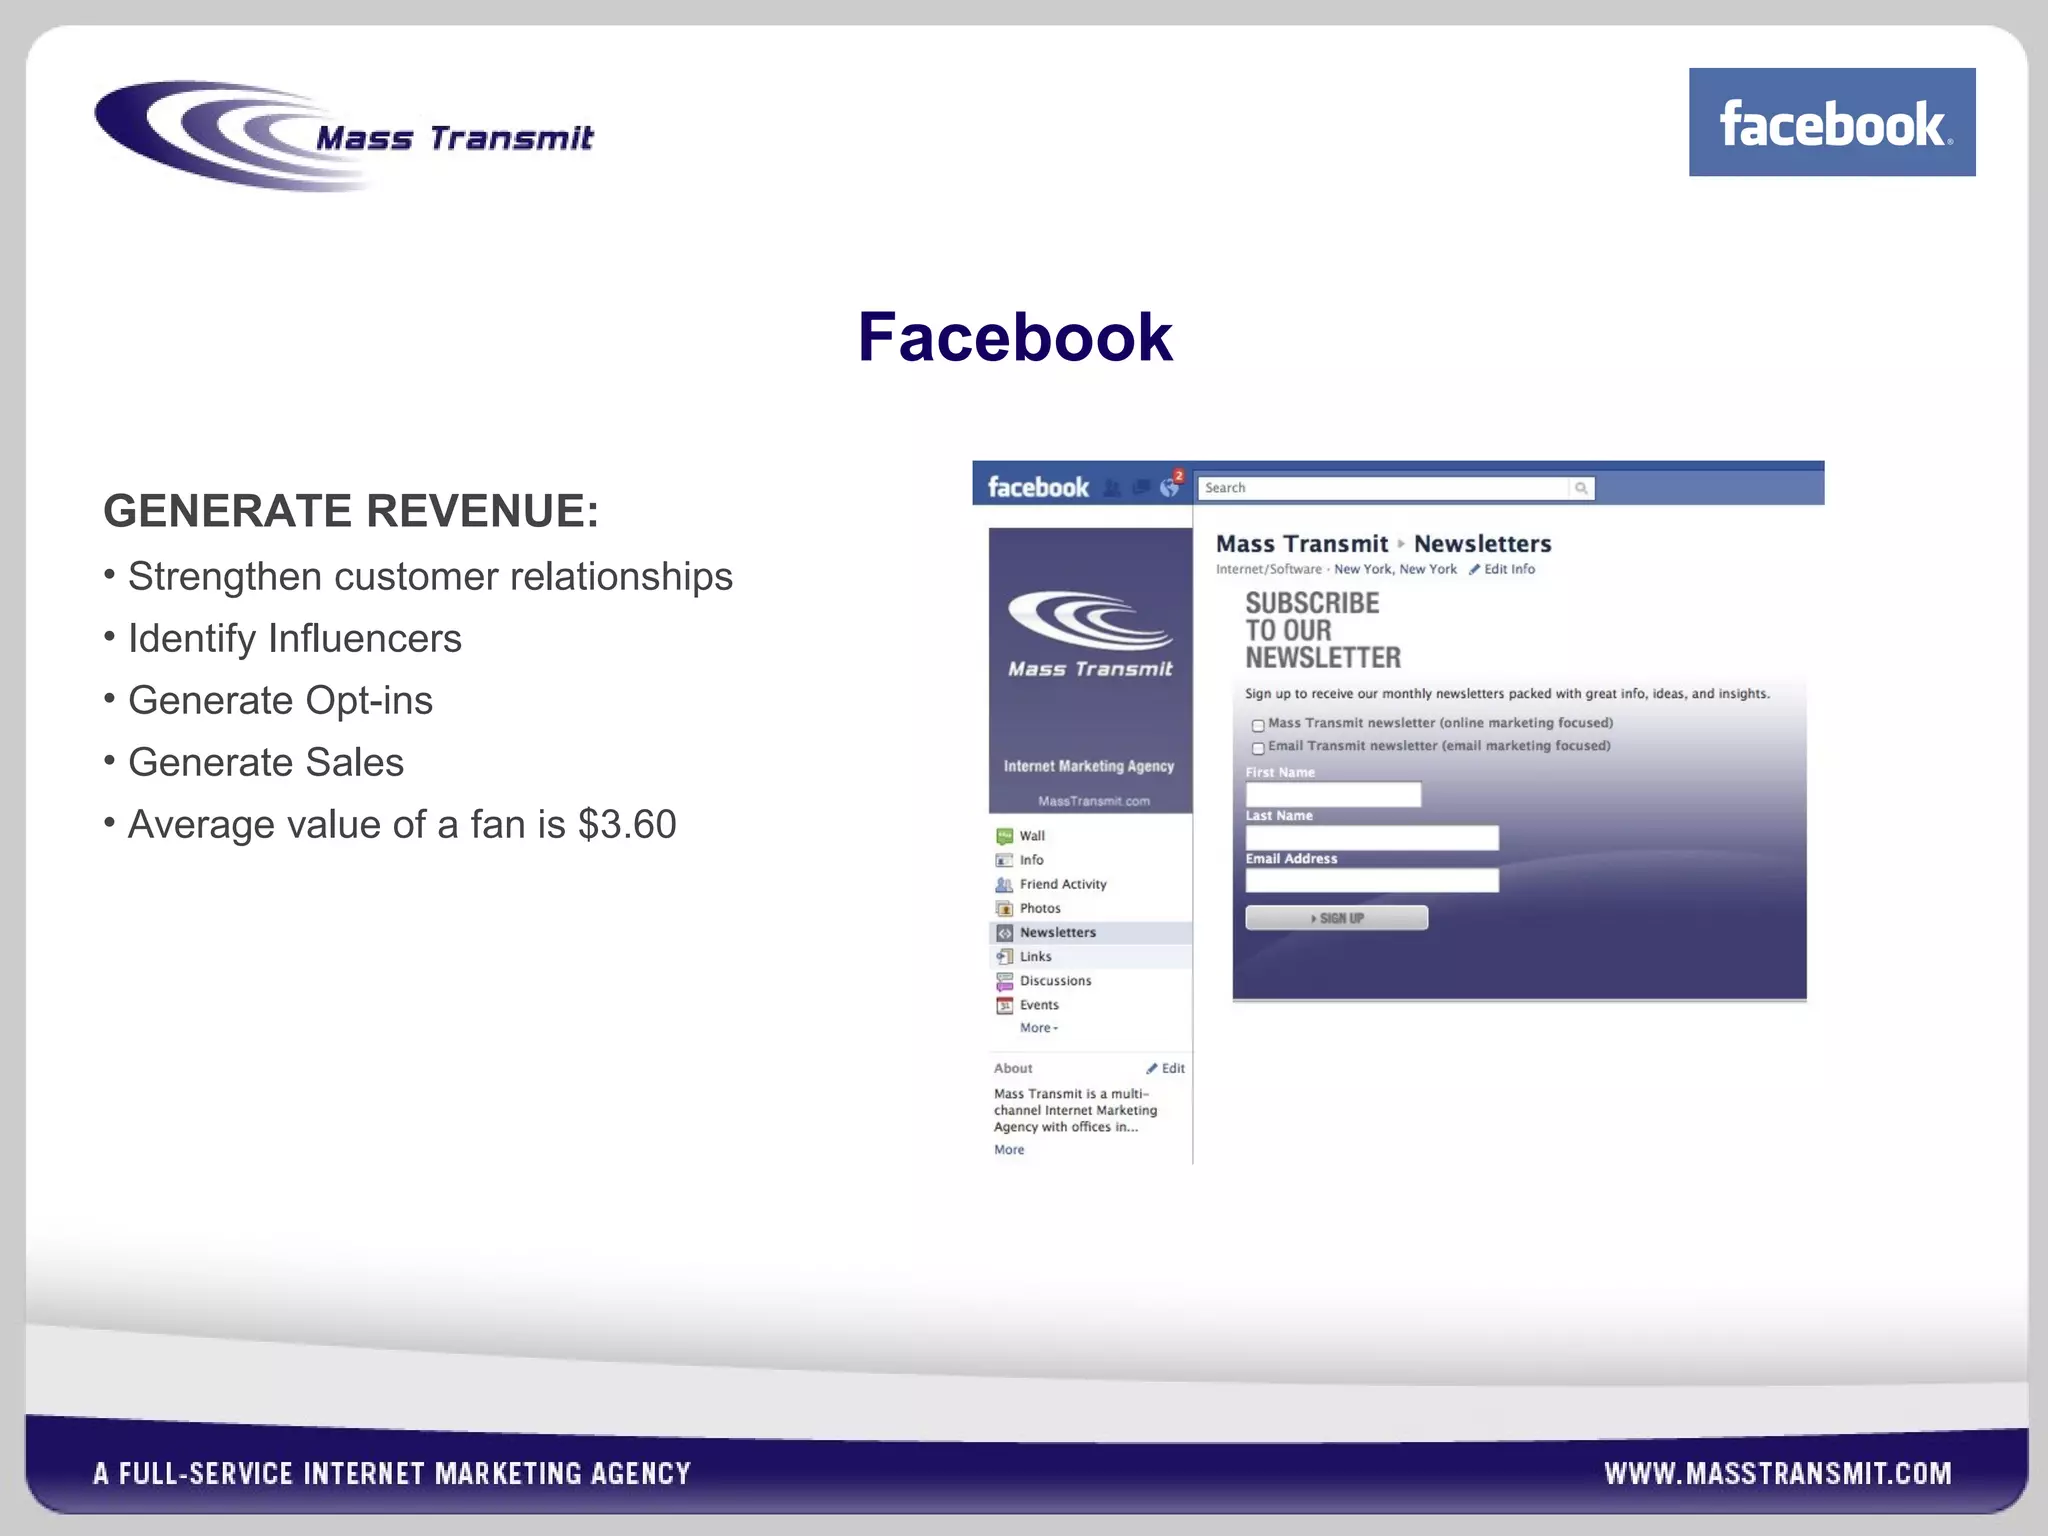Screen dimensions: 2048x1536
Task: Open the Links tab
Action: pos(1035,957)
